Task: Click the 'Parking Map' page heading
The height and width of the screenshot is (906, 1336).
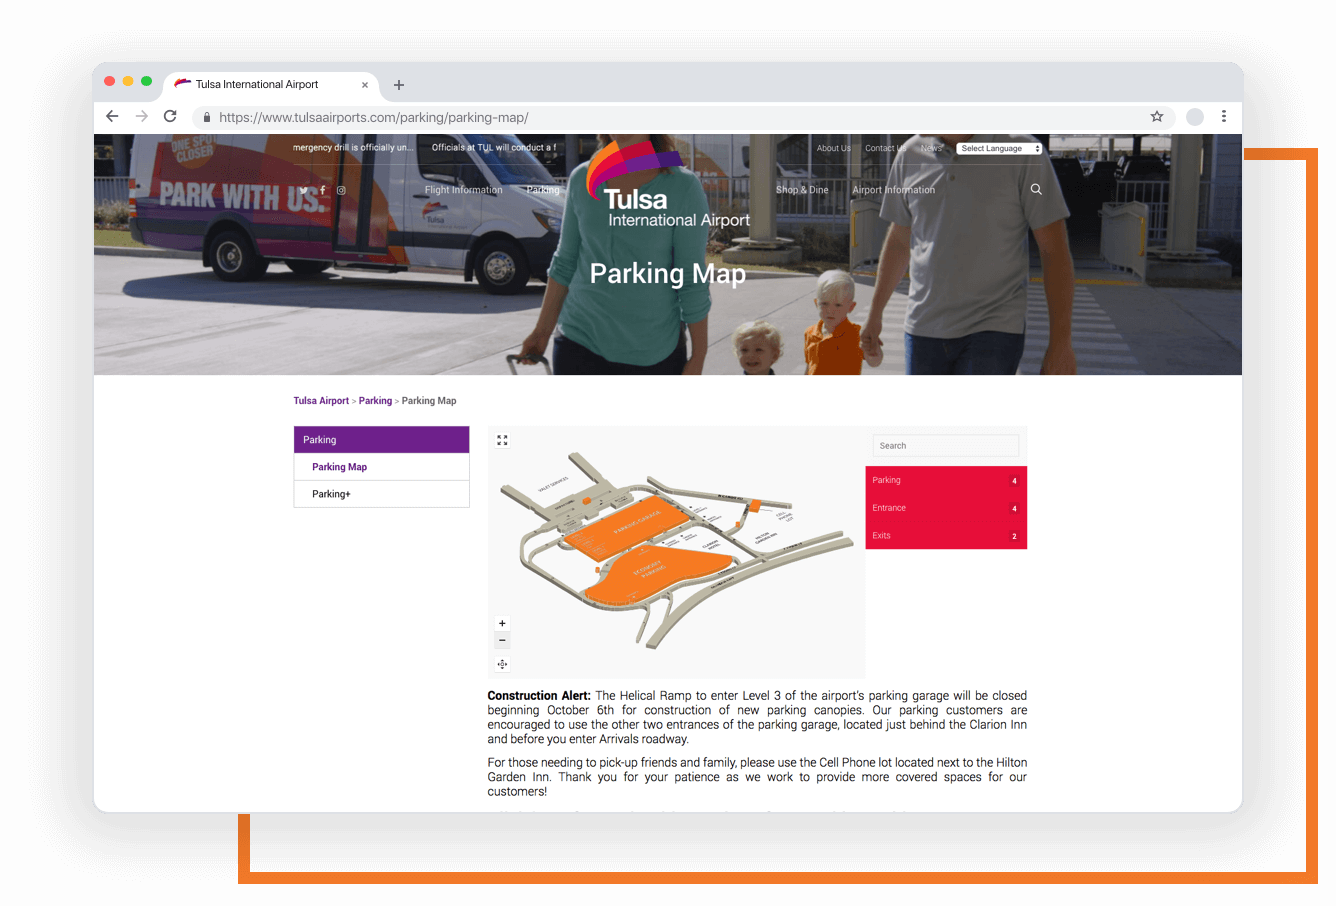Action: pyautogui.click(x=668, y=274)
